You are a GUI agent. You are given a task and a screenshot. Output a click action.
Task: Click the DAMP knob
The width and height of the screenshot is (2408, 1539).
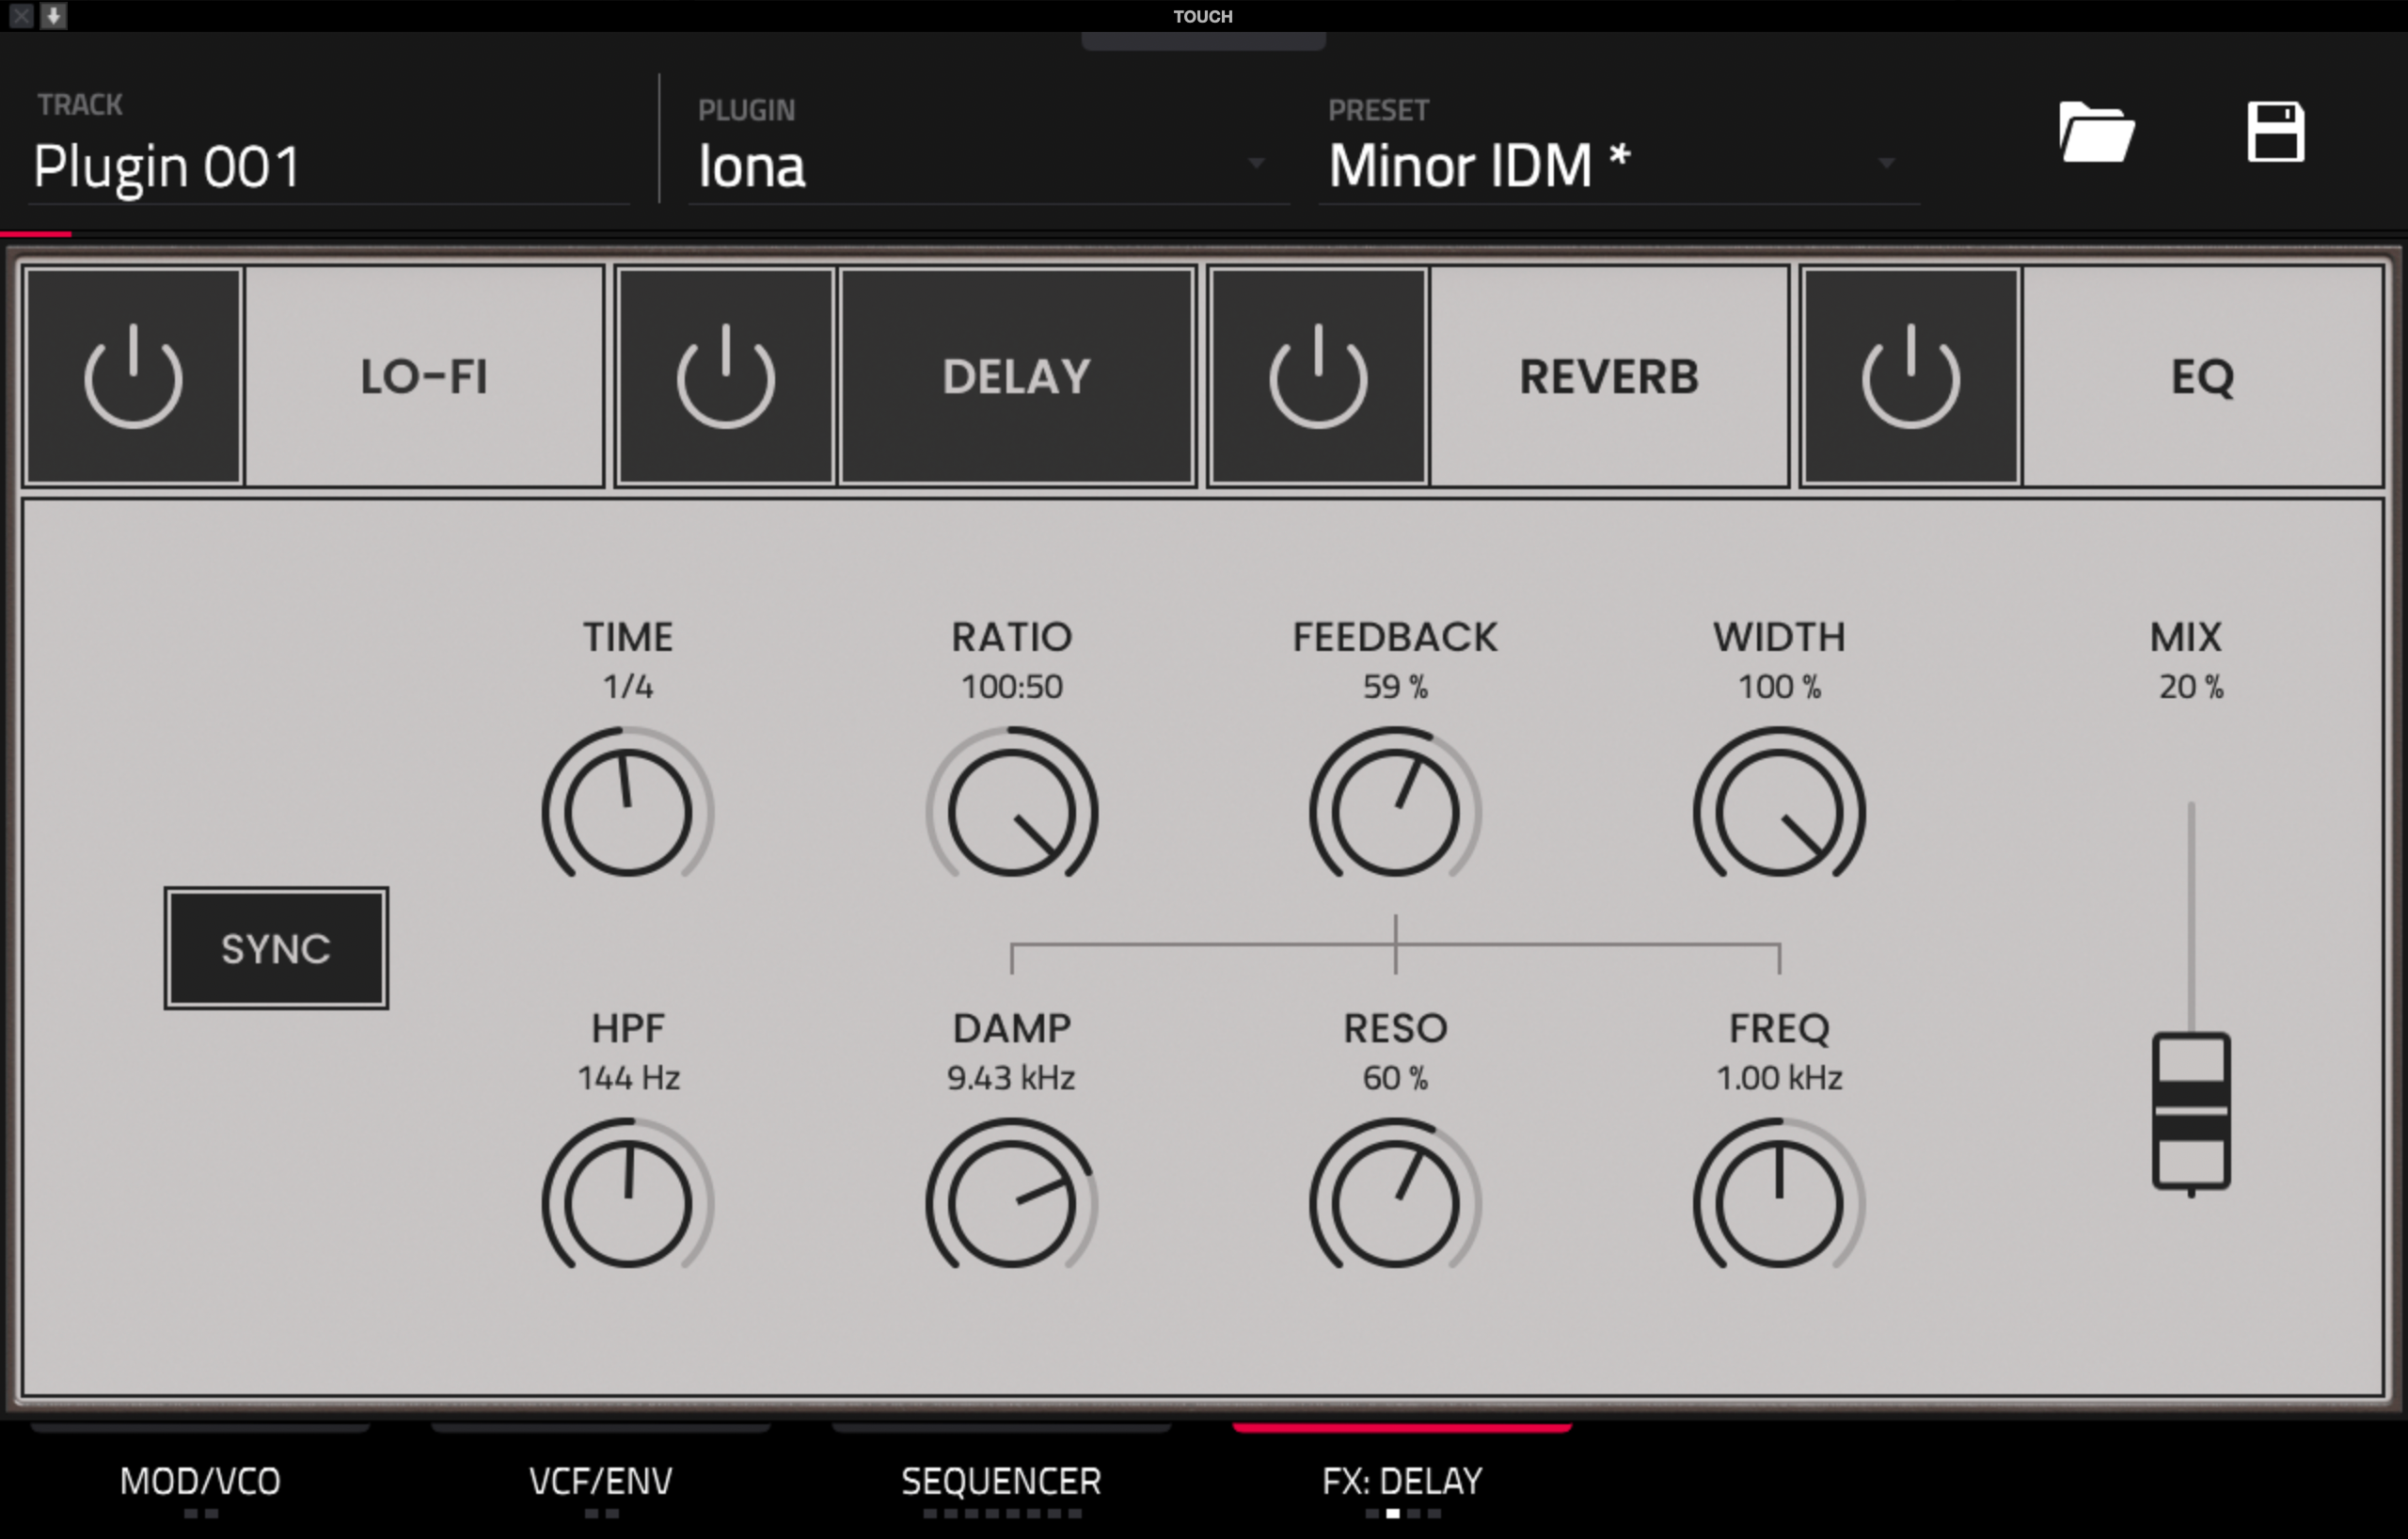pyautogui.click(x=1011, y=1202)
